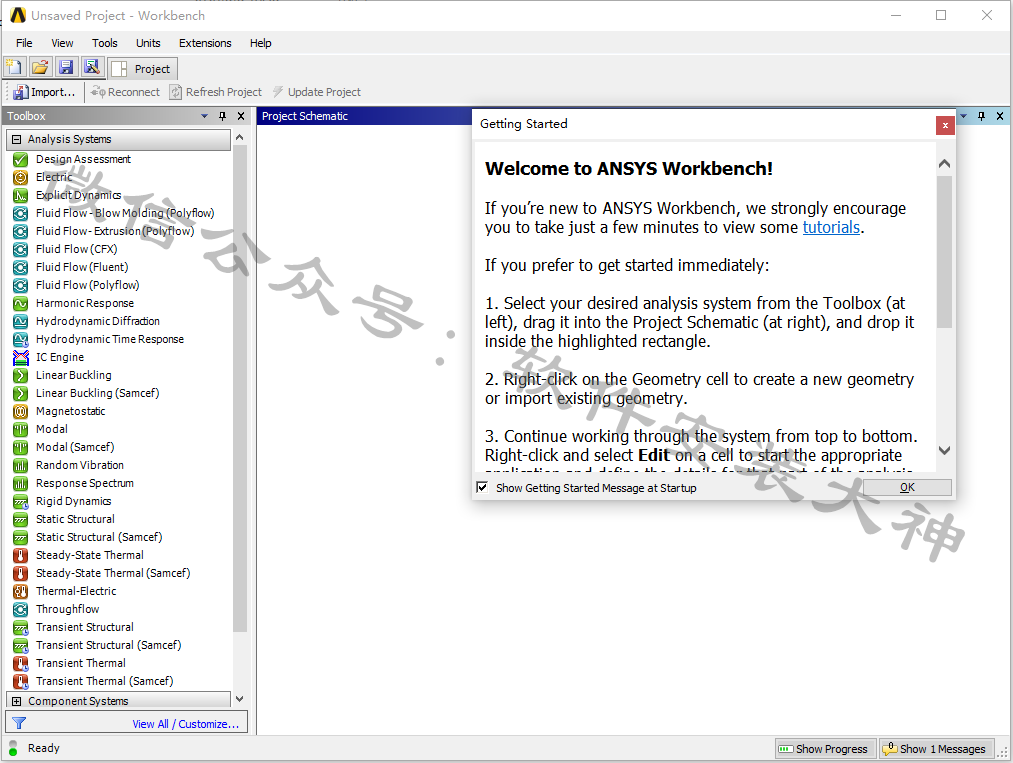Pin the Project Schematic panel
The width and height of the screenshot is (1013, 763).
981,116
